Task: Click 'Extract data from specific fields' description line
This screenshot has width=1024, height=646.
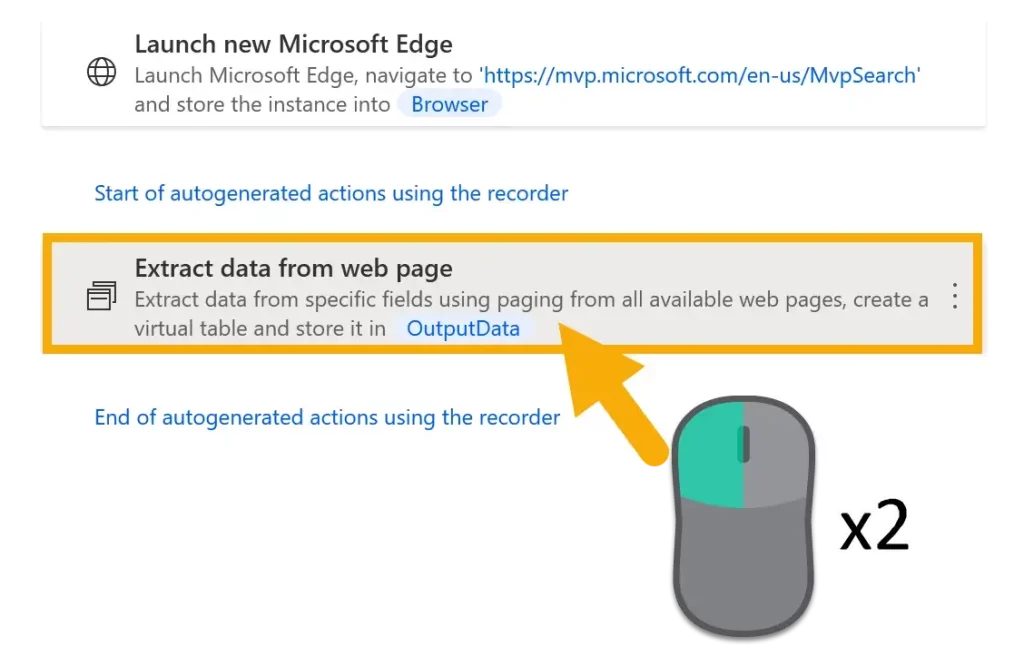Action: pyautogui.click(x=530, y=299)
